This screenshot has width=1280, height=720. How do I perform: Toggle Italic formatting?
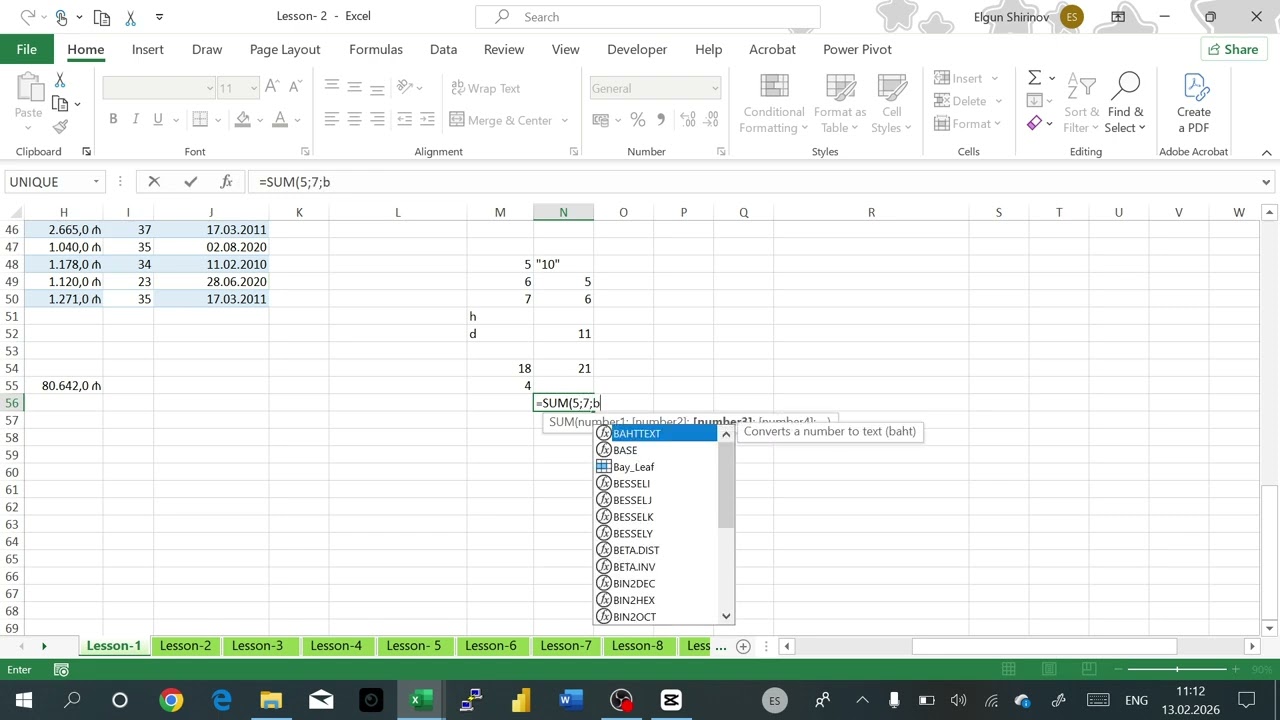[136, 120]
